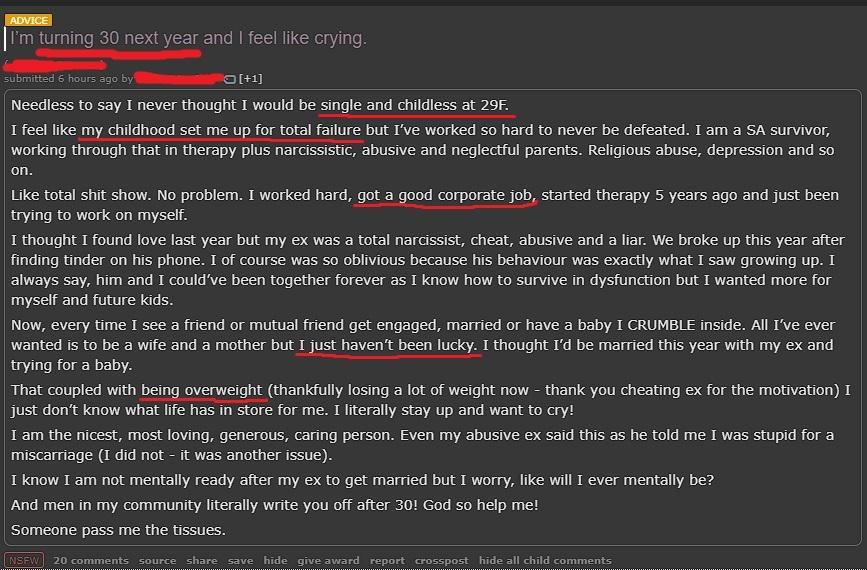Crosspost this submission
The image size is (867, 570).
click(441, 561)
